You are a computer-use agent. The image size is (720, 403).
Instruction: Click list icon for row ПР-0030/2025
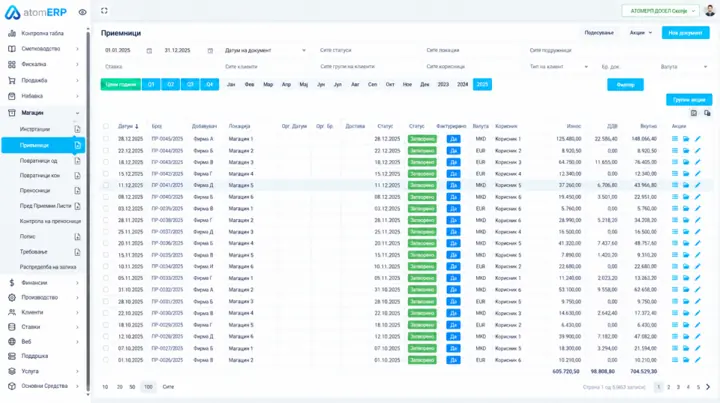click(x=675, y=313)
